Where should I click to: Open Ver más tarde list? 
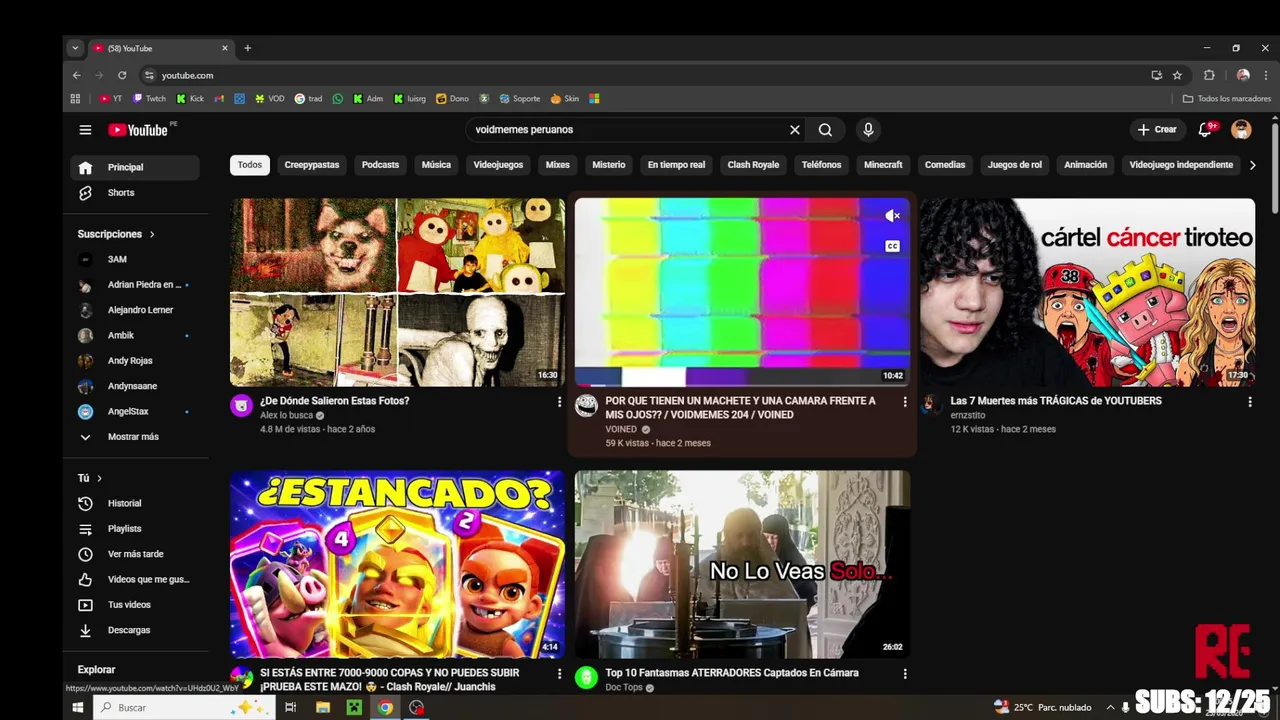135,554
